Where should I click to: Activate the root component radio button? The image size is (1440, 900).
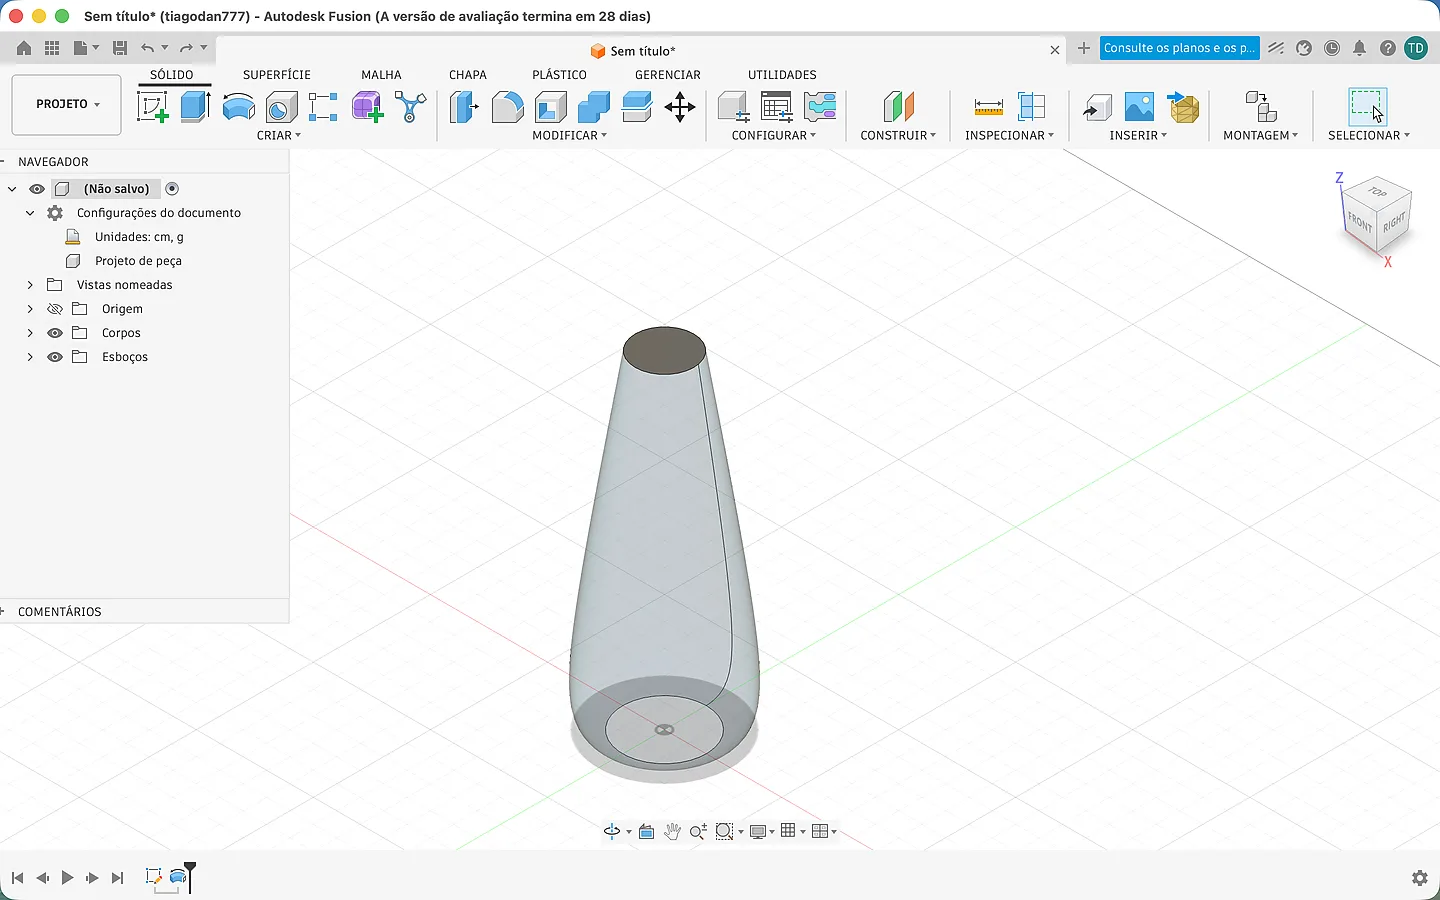[172, 189]
